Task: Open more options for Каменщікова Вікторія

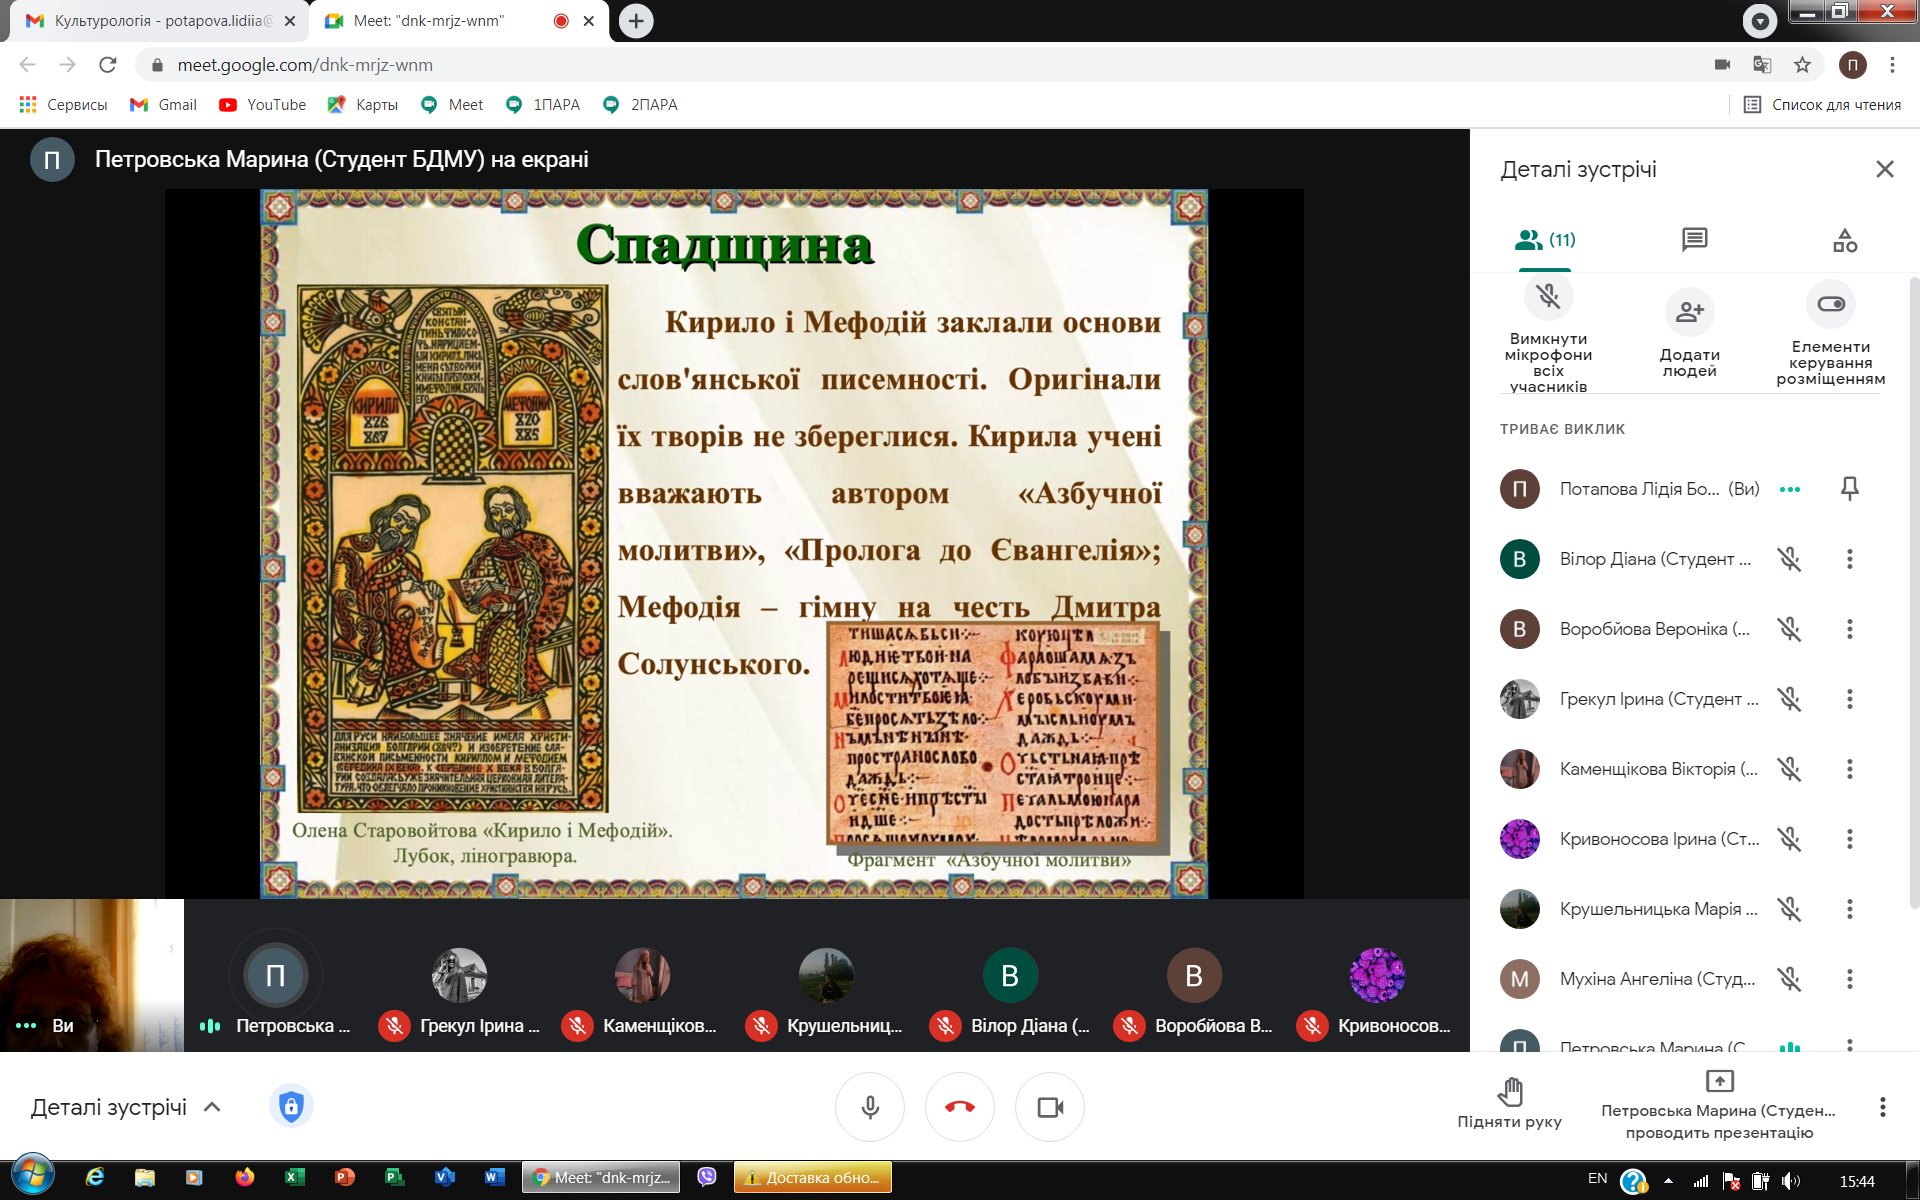Action: point(1849,769)
